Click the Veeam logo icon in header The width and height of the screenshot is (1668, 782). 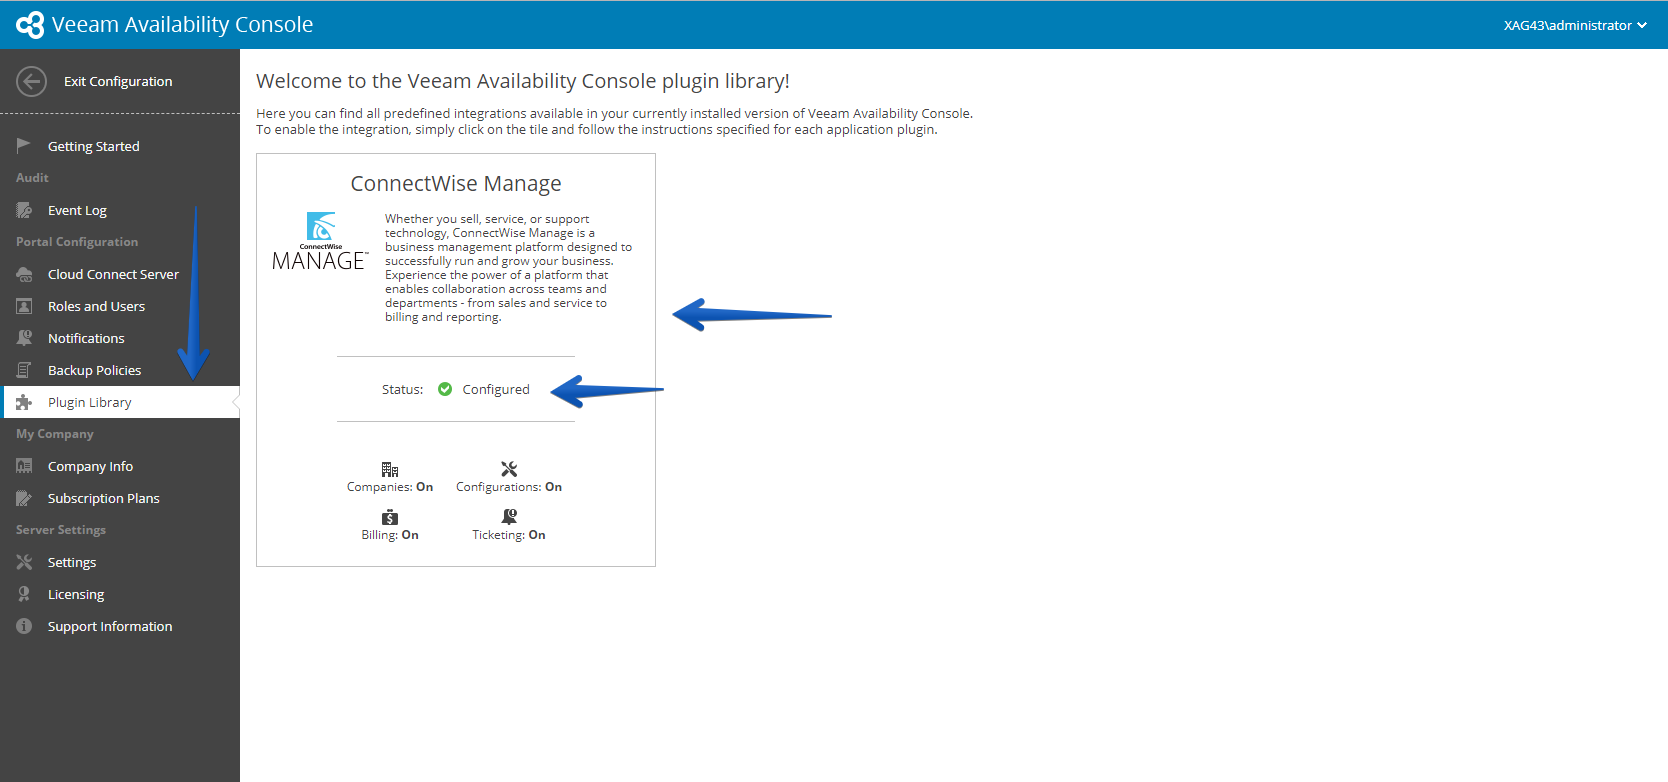pos(30,25)
